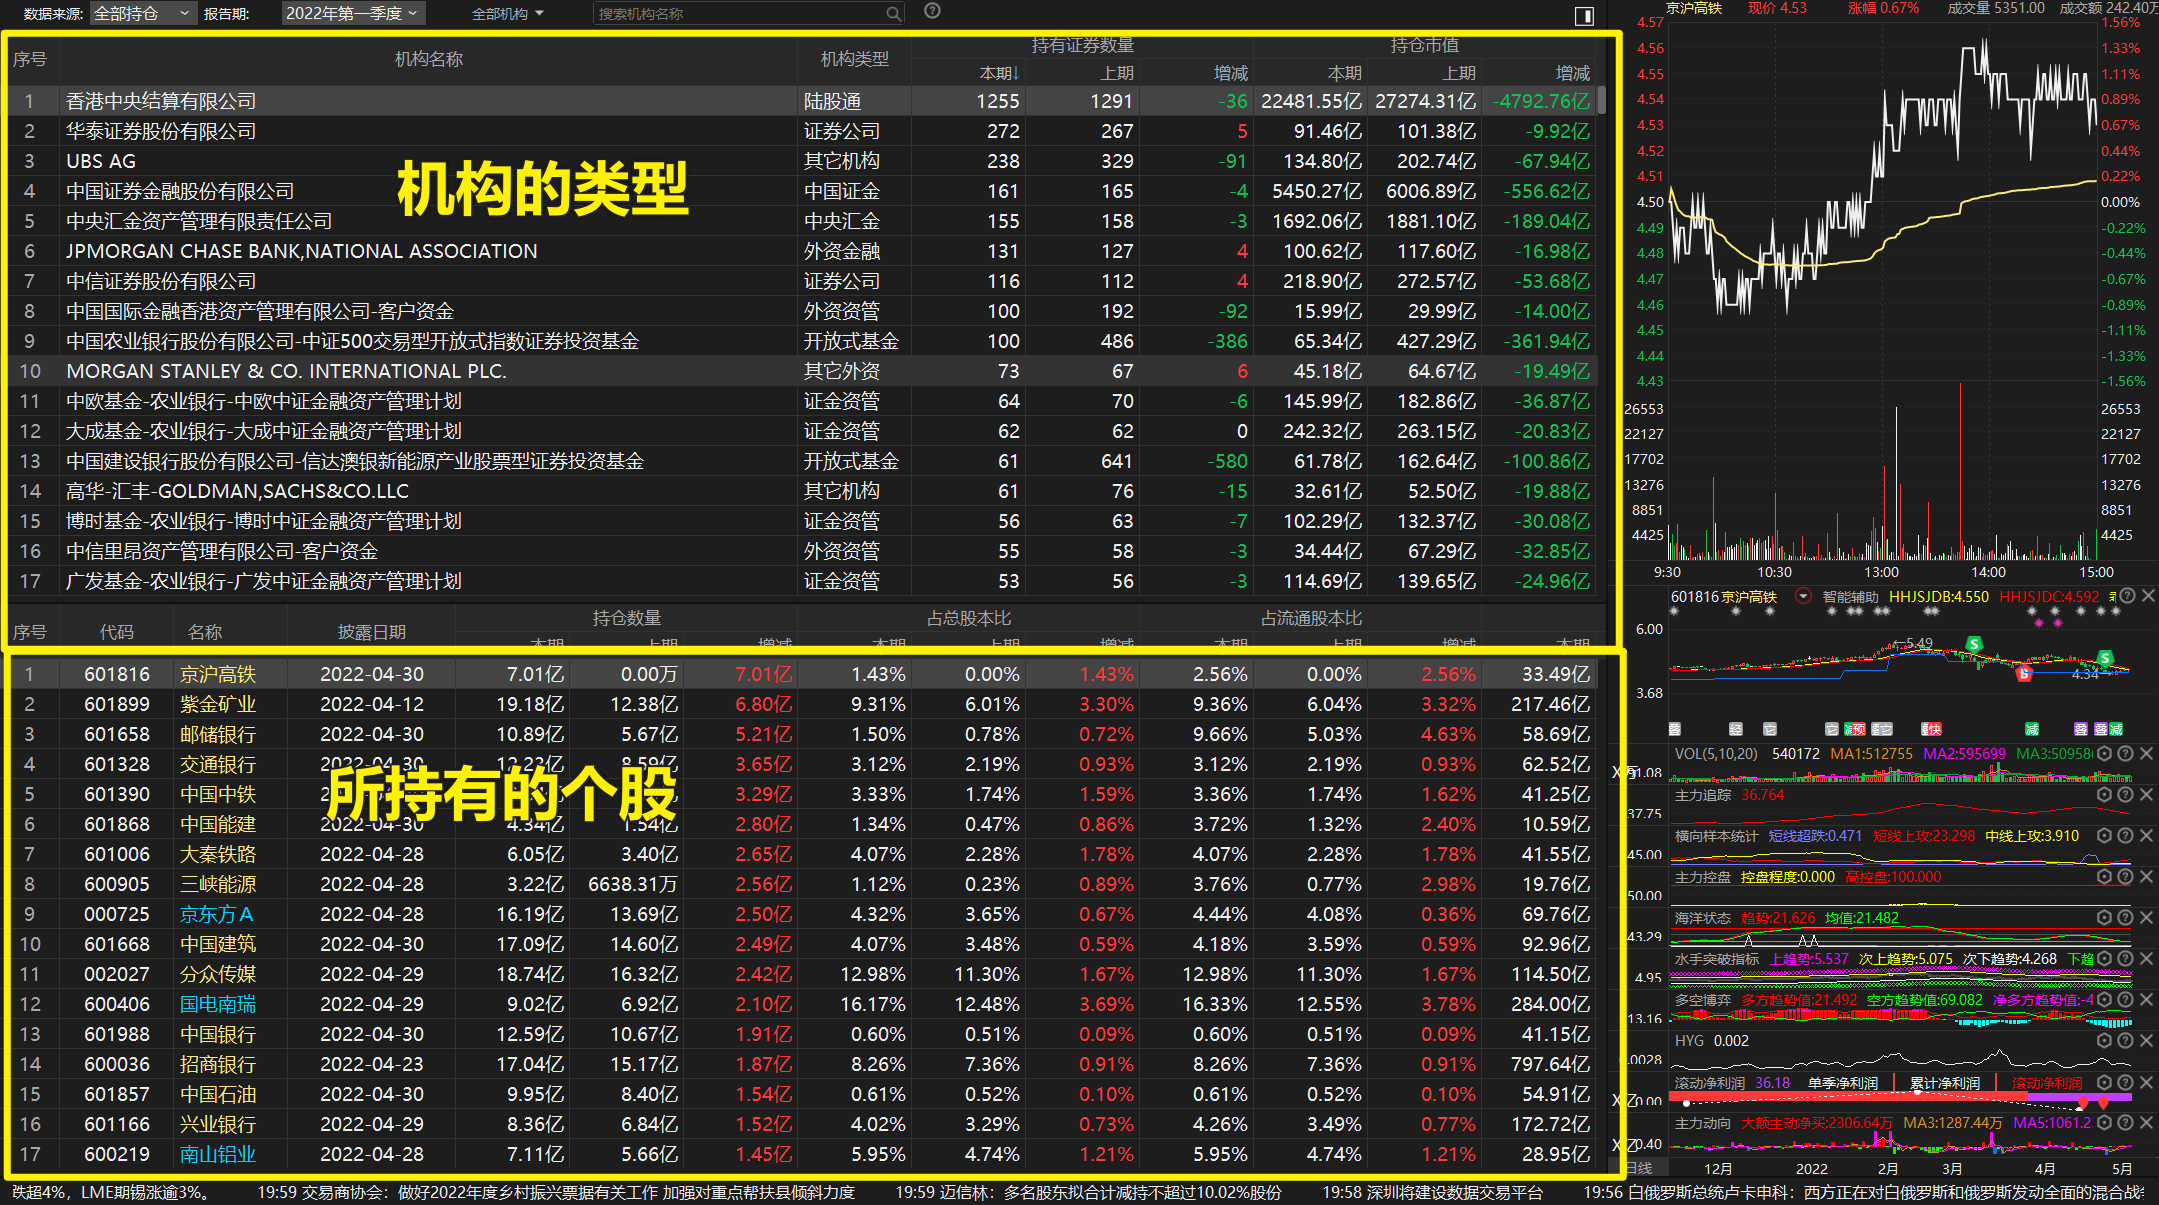
Task: Select 华泰证券股份有限公司 institution row
Action: 802,131
